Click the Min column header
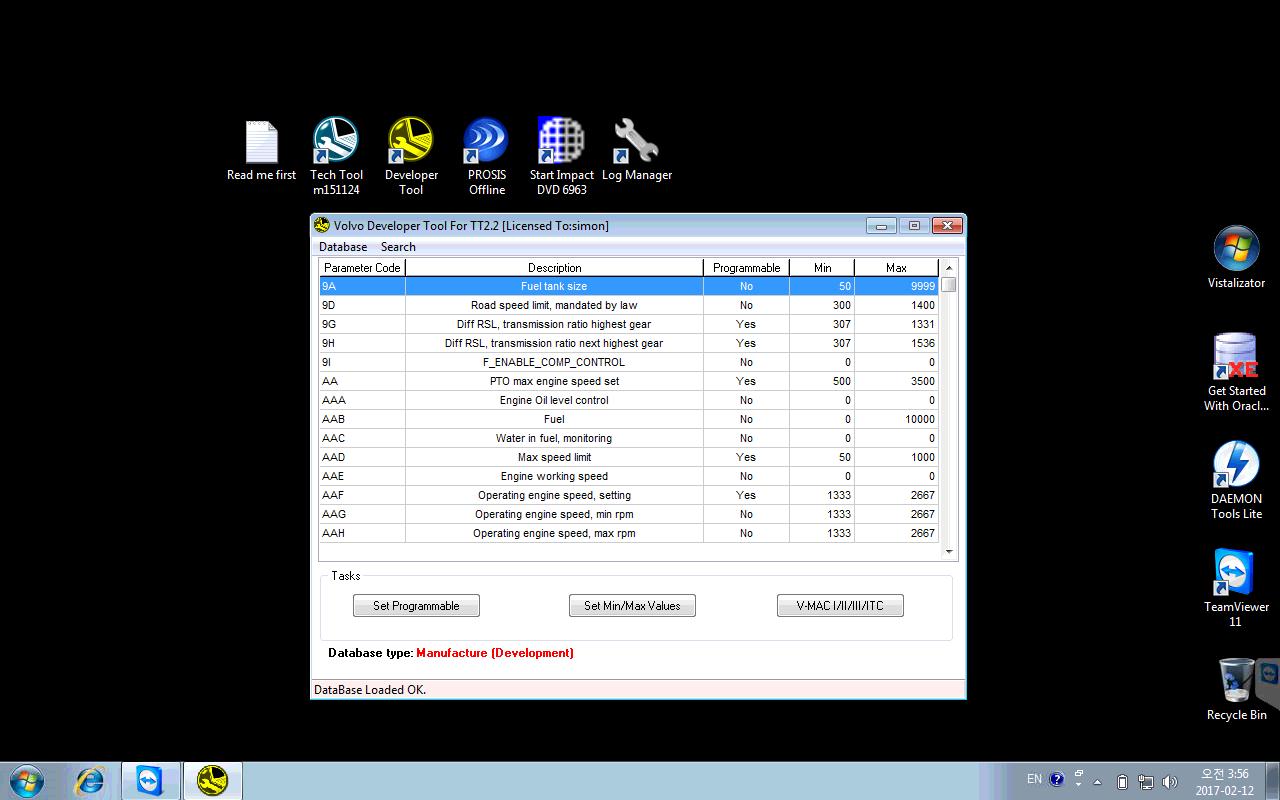1280x800 pixels. pos(822,268)
